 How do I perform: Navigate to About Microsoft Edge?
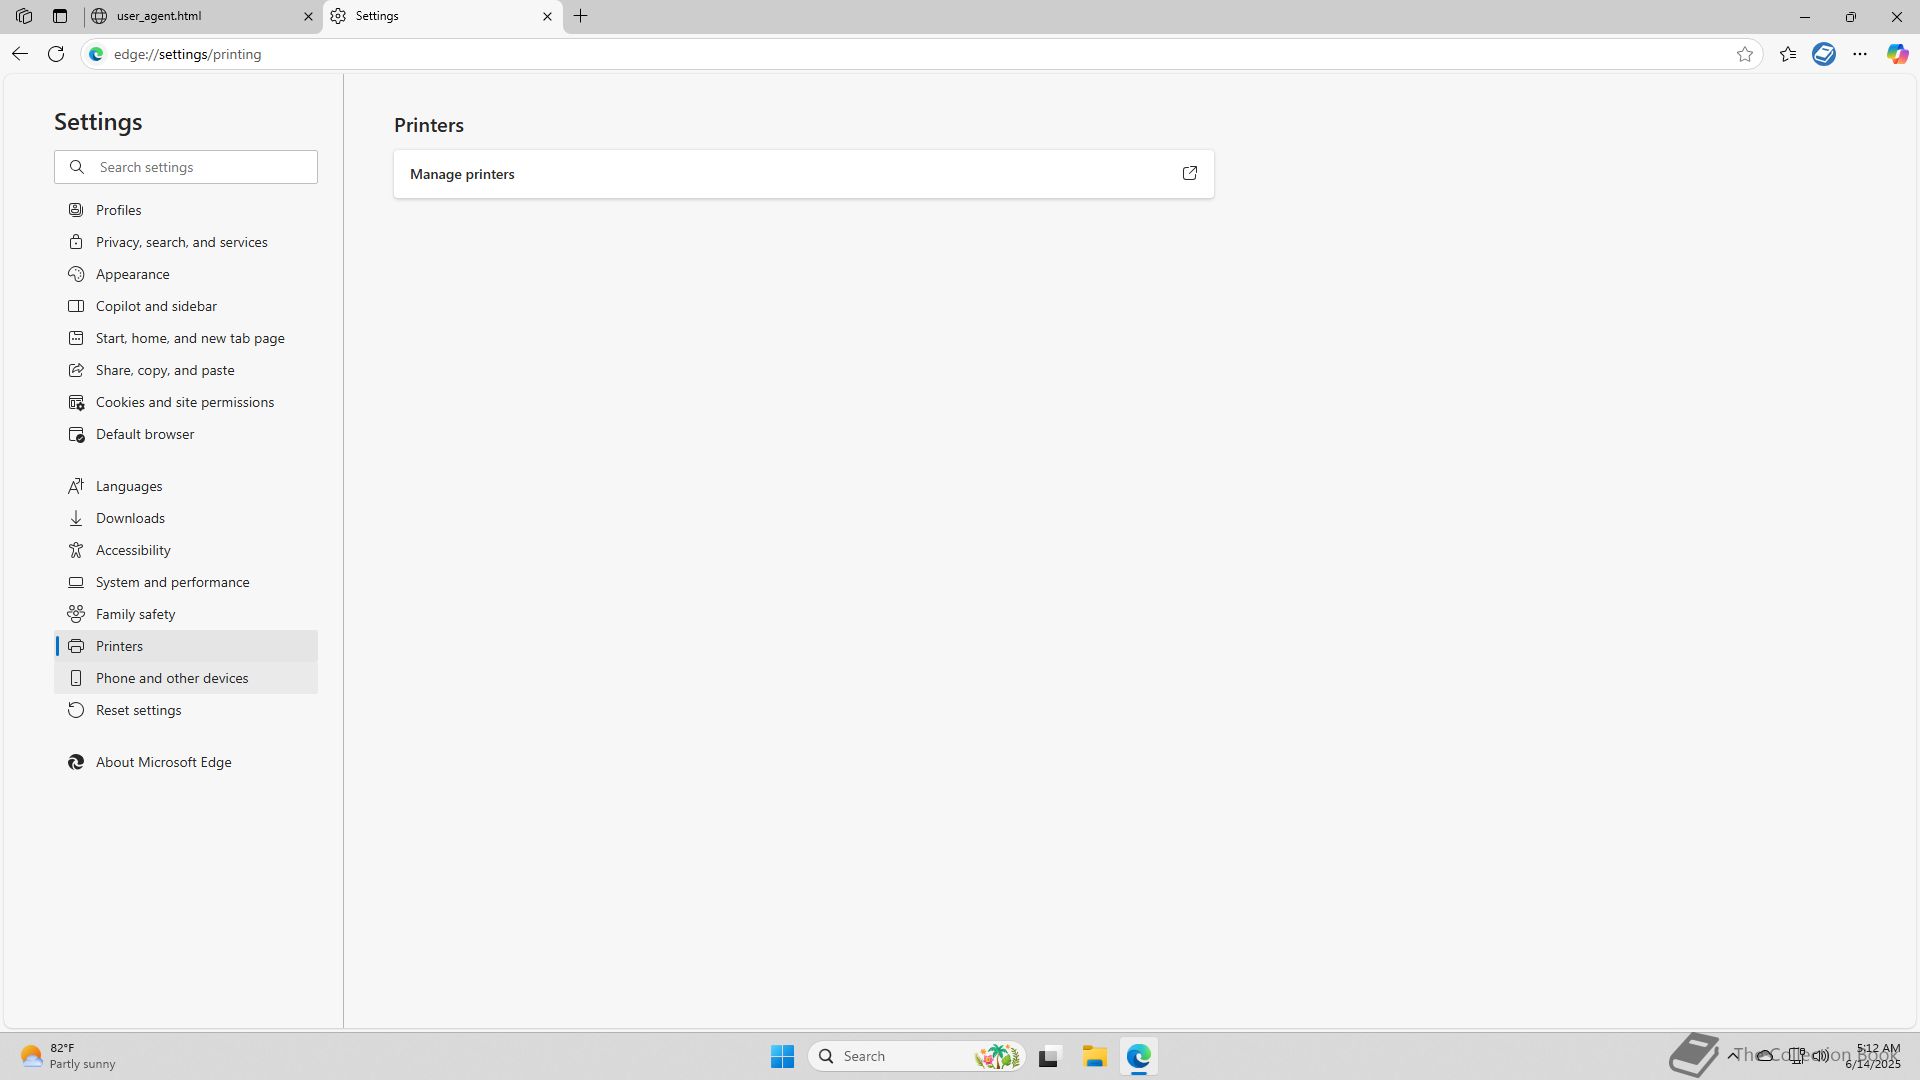tap(163, 762)
